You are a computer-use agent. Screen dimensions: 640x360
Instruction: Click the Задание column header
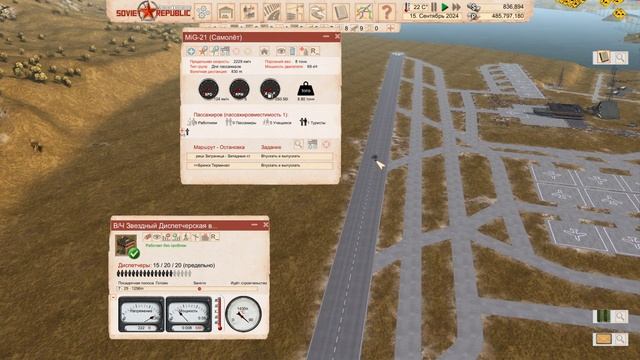coord(271,147)
